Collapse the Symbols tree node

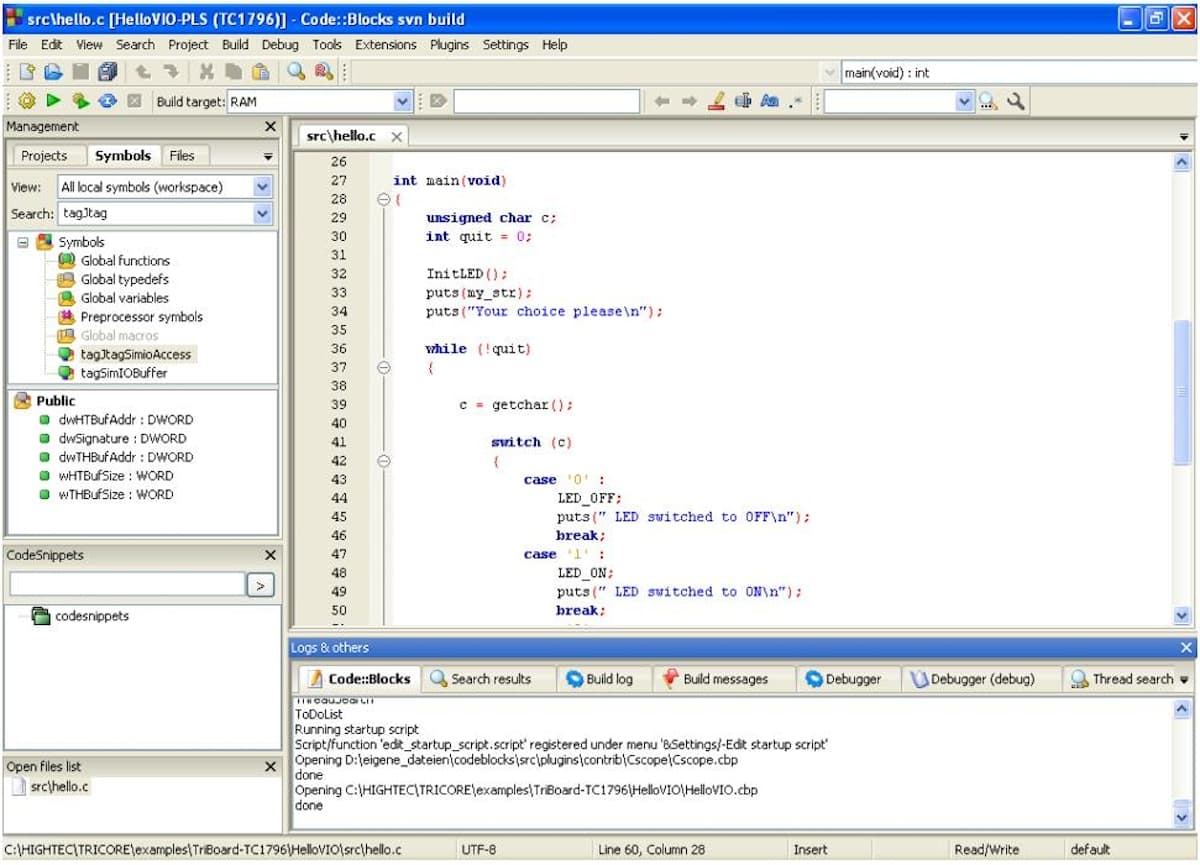[x=23, y=242]
